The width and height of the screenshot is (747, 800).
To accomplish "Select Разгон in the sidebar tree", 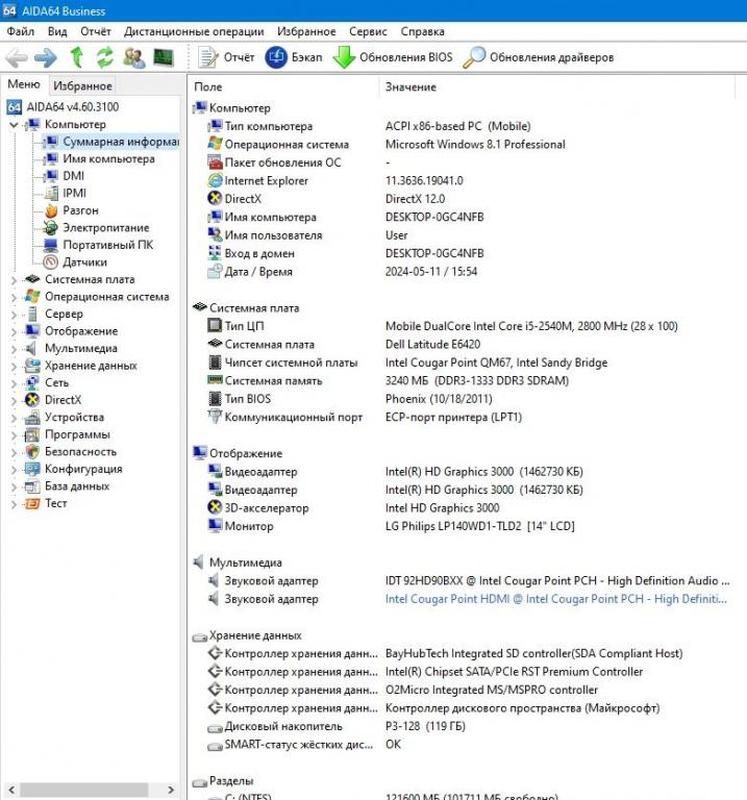I will (x=80, y=211).
